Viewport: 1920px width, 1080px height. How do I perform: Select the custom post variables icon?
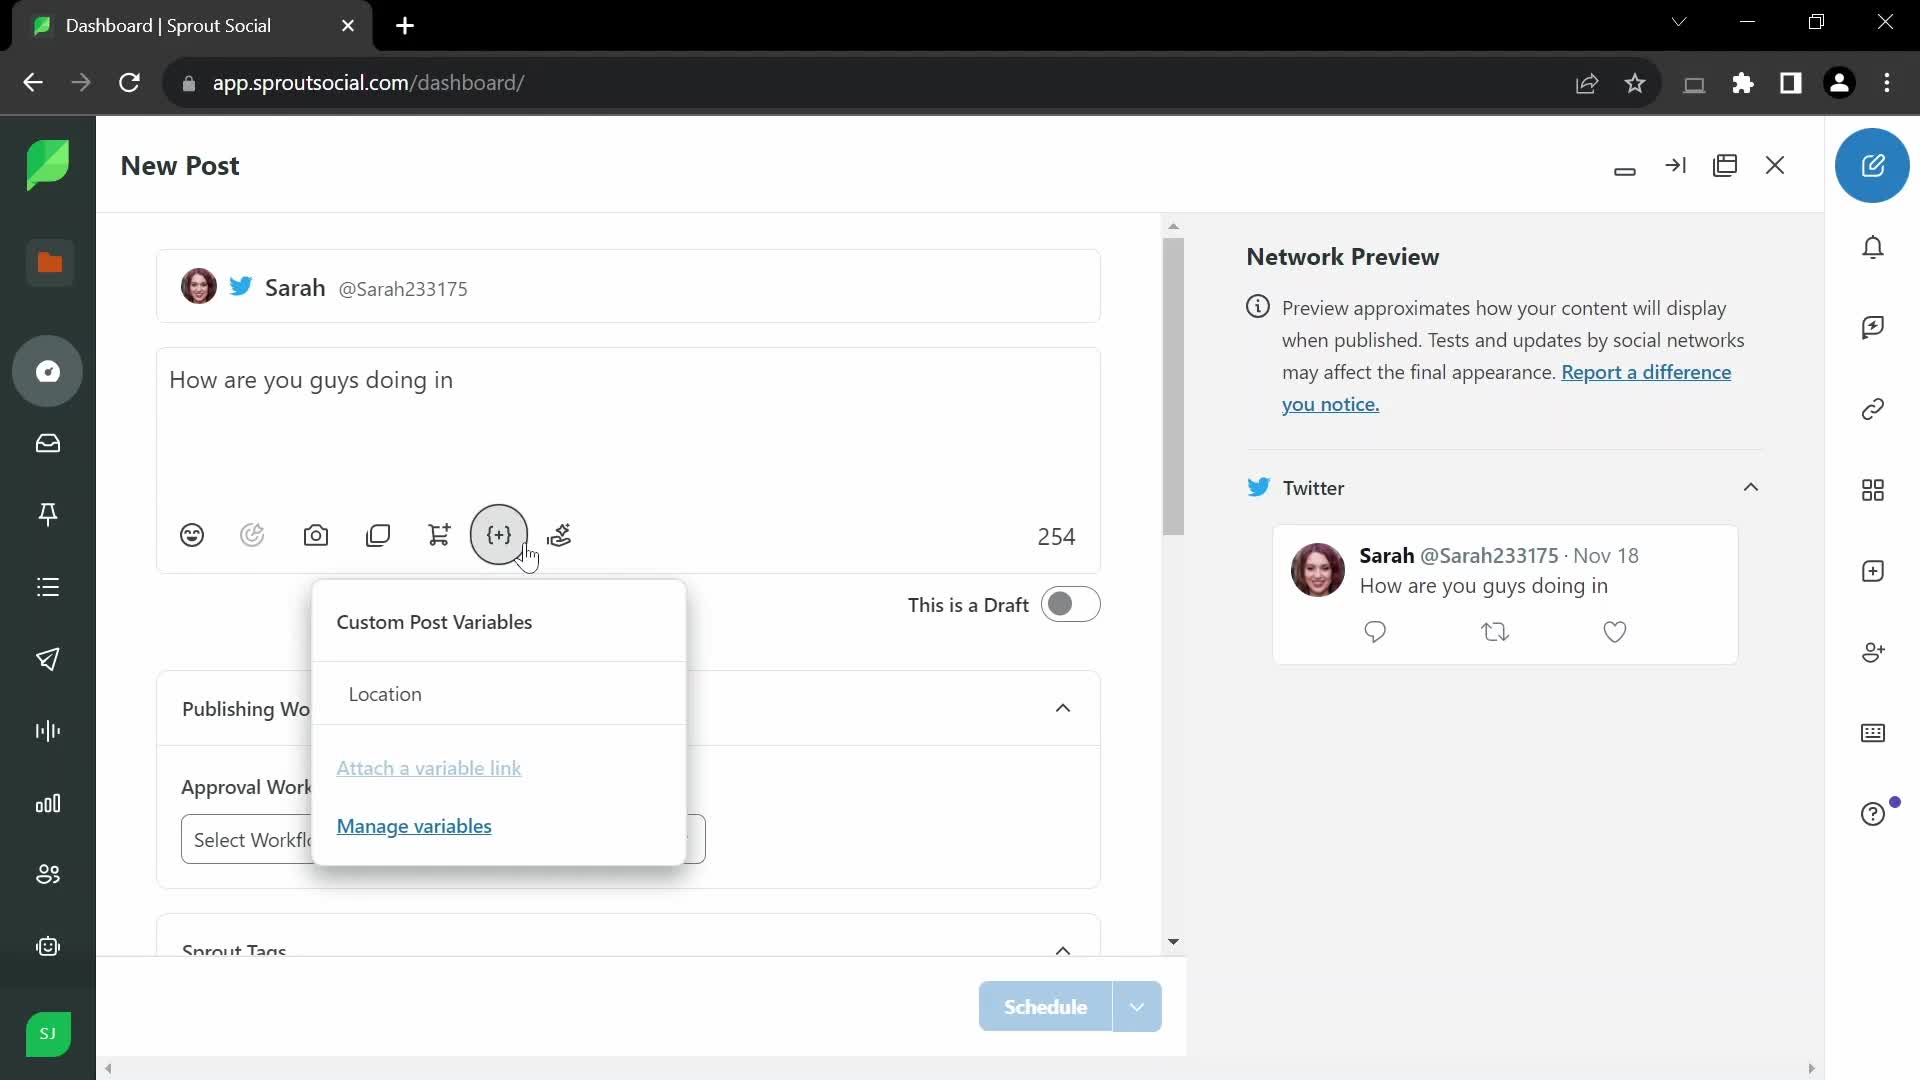pos(498,535)
